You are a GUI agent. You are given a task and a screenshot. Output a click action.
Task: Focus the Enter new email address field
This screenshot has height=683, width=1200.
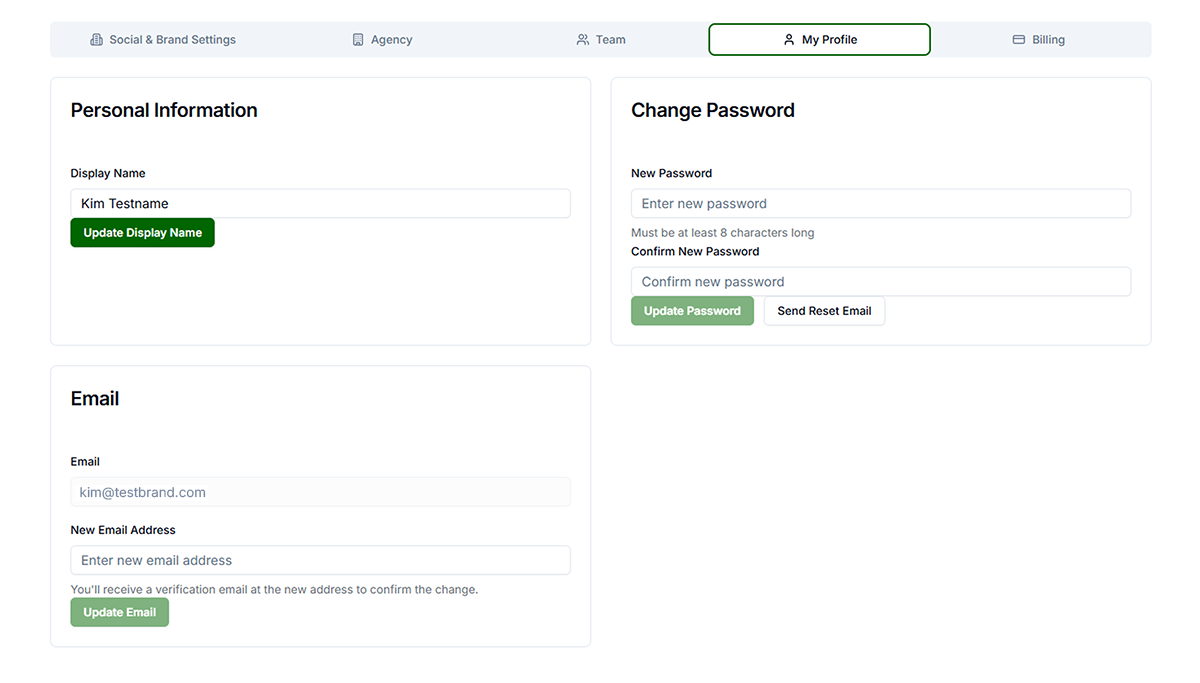click(320, 560)
